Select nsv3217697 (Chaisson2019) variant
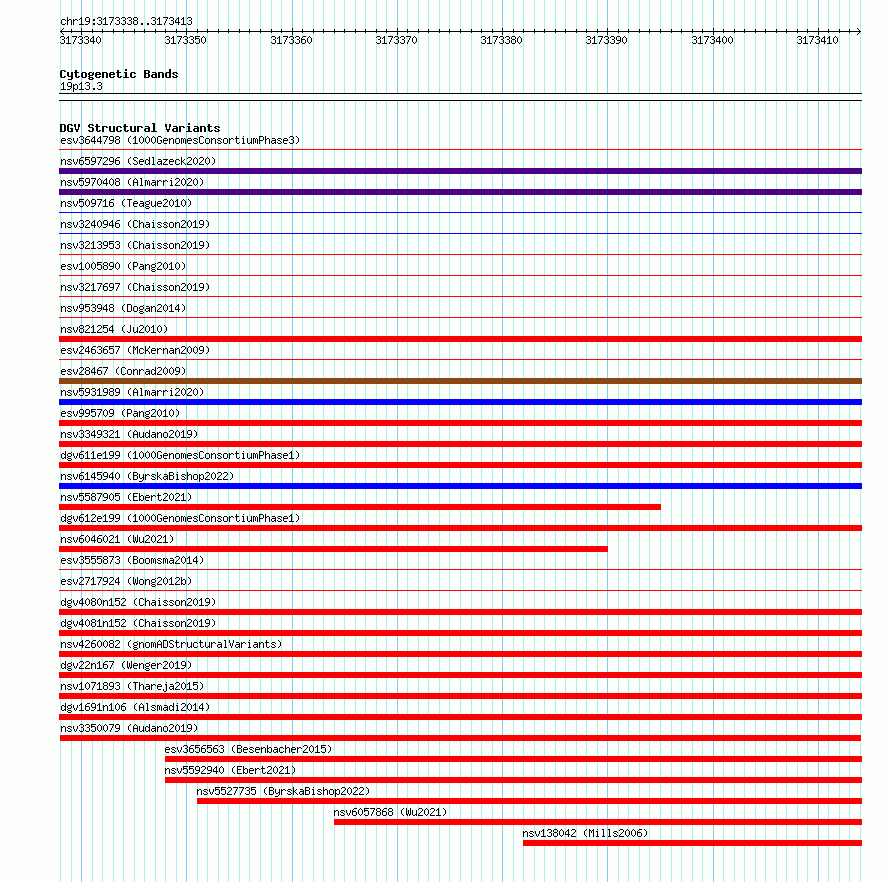The image size is (890, 882). [x=135, y=287]
